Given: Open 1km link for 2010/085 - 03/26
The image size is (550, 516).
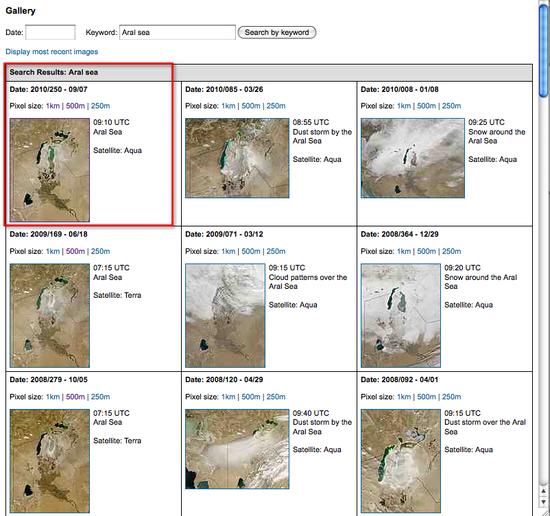Looking at the screenshot, I should coord(228,106).
